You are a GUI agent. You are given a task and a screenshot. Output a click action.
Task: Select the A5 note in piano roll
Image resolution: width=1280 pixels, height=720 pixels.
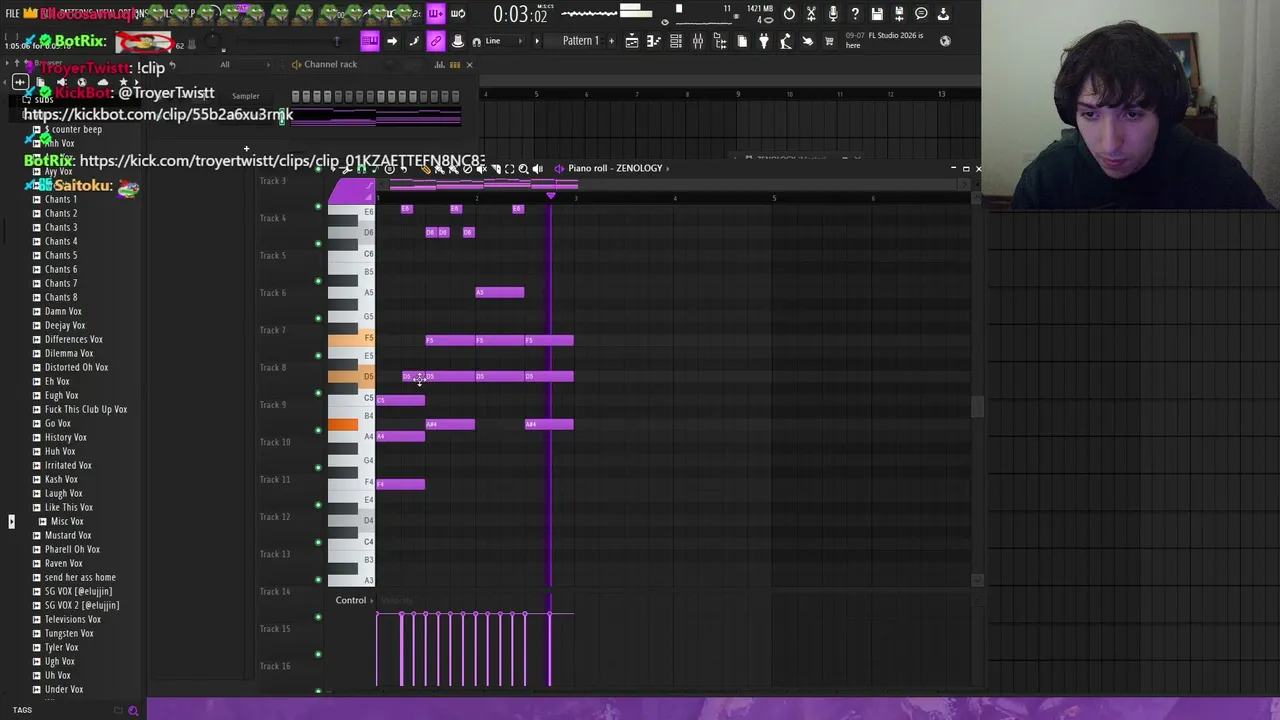click(x=499, y=292)
